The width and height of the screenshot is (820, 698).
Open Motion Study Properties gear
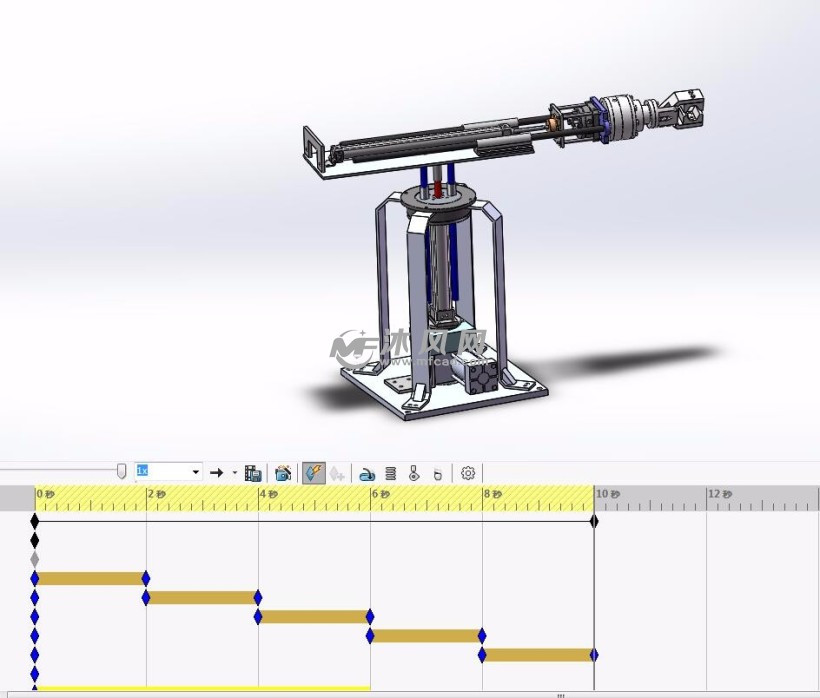468,473
